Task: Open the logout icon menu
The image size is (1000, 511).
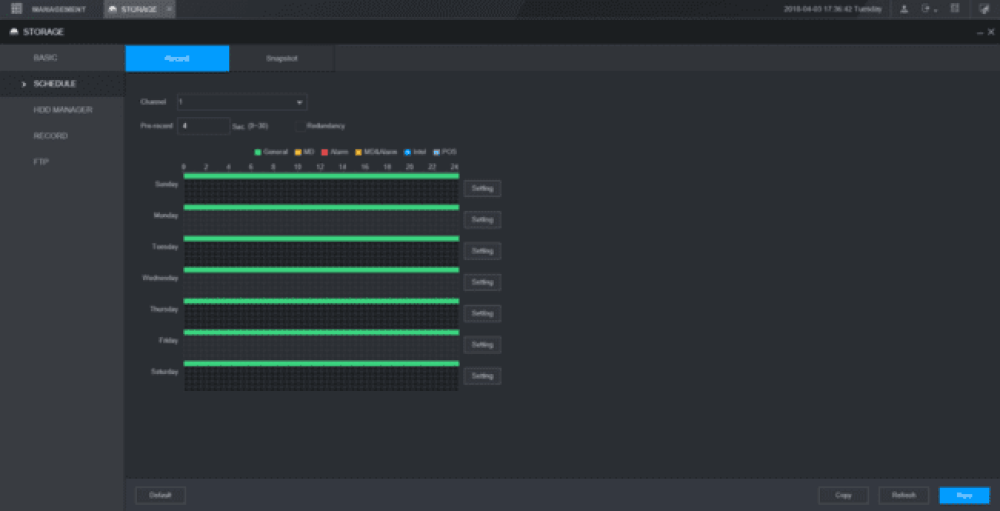Action: pos(928,9)
